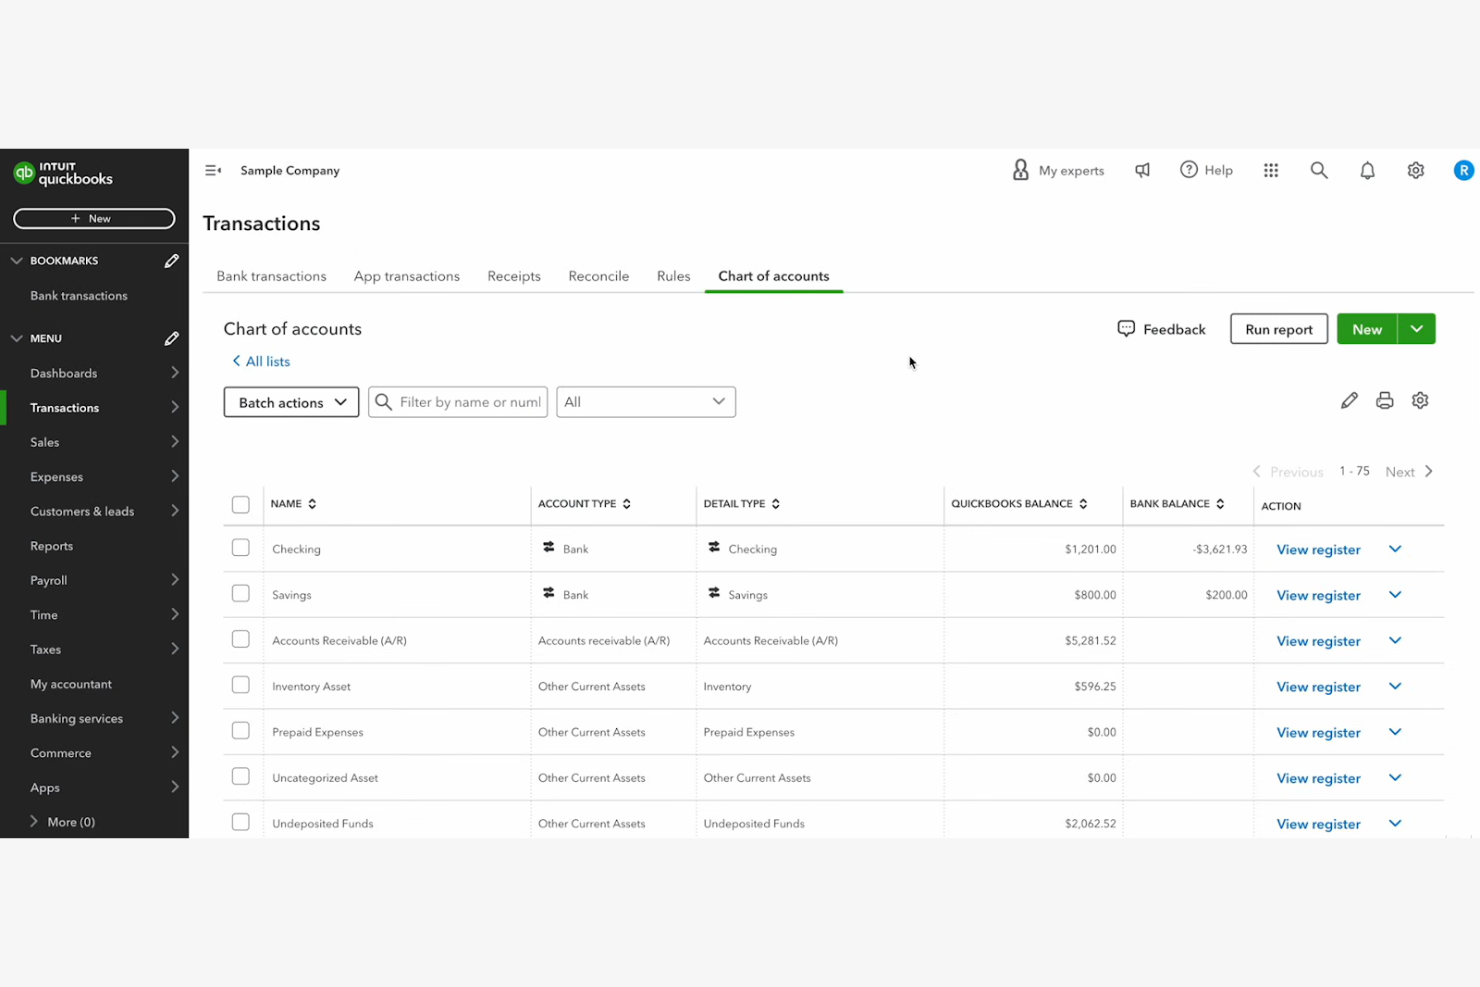
Task: Expand the New button dropdown arrow
Action: [1416, 328]
